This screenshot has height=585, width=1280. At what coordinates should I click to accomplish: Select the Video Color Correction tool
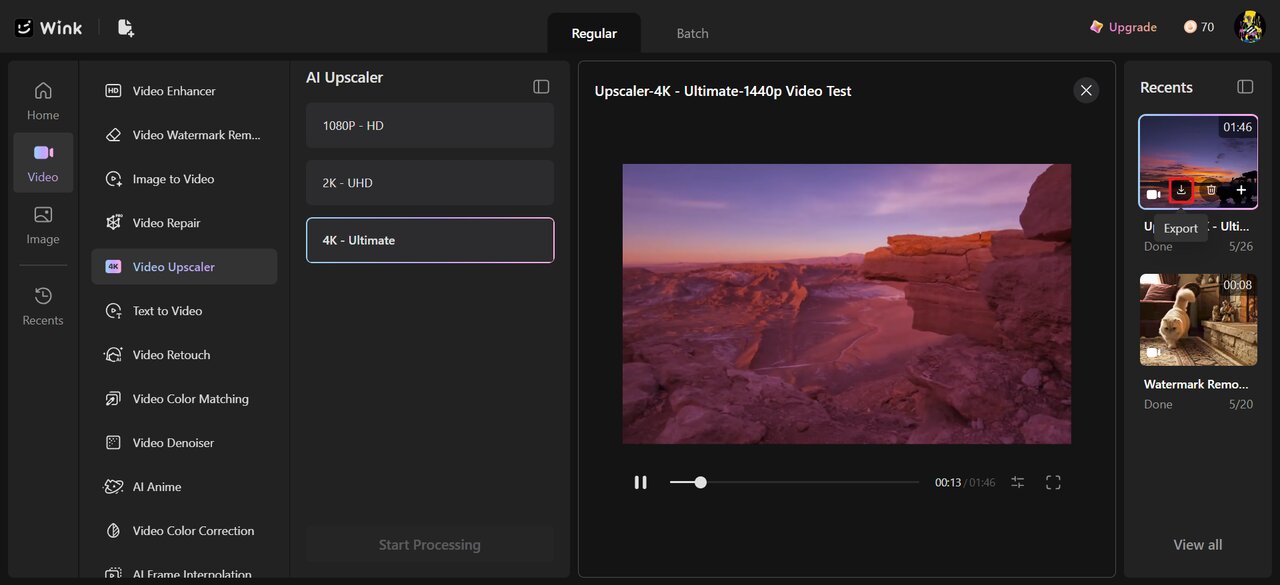click(x=184, y=531)
